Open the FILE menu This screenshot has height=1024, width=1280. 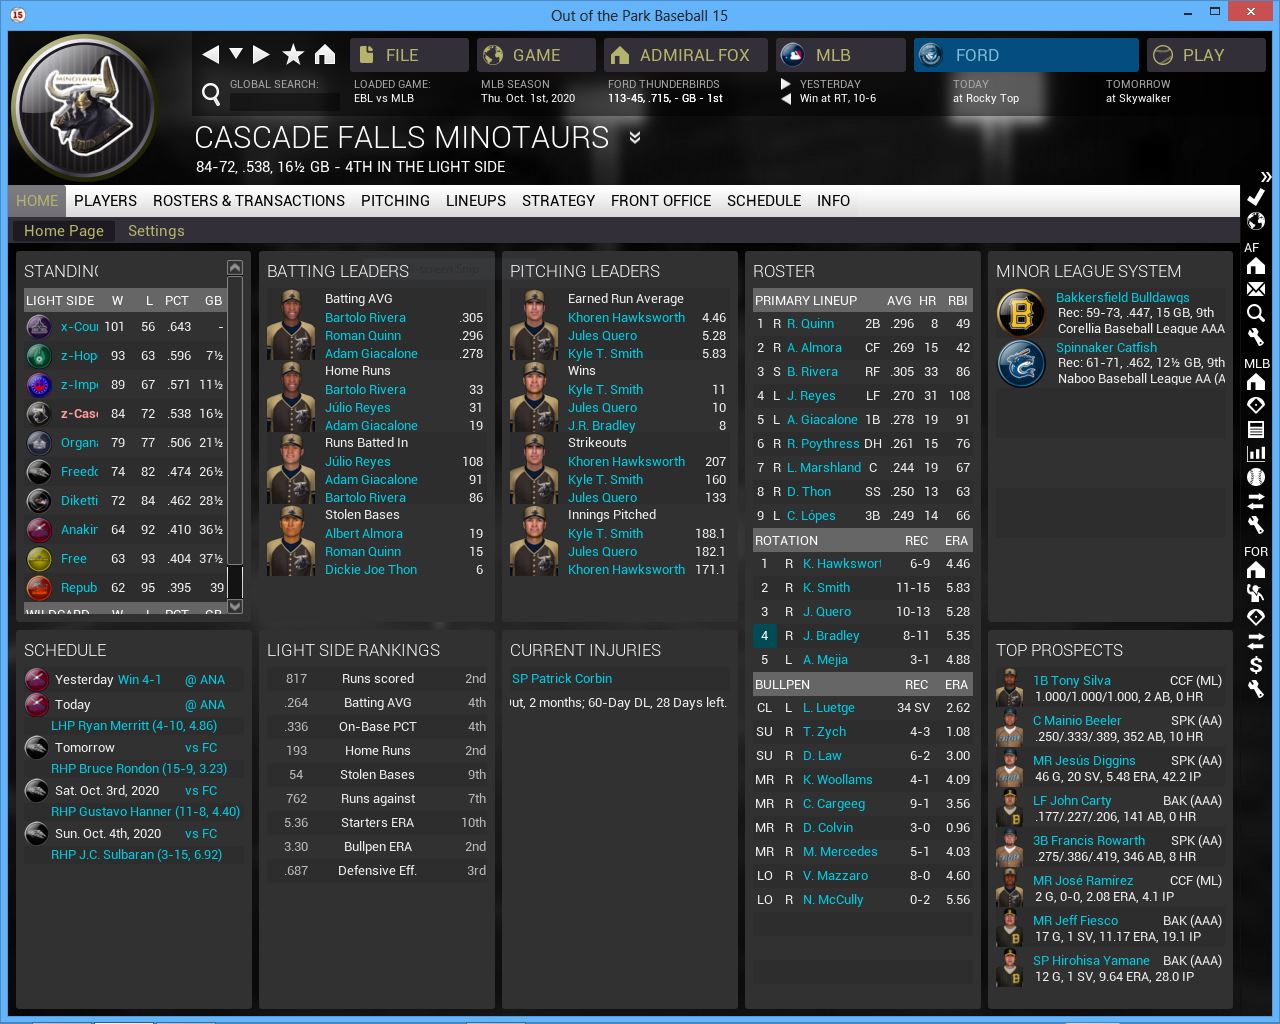coord(409,55)
